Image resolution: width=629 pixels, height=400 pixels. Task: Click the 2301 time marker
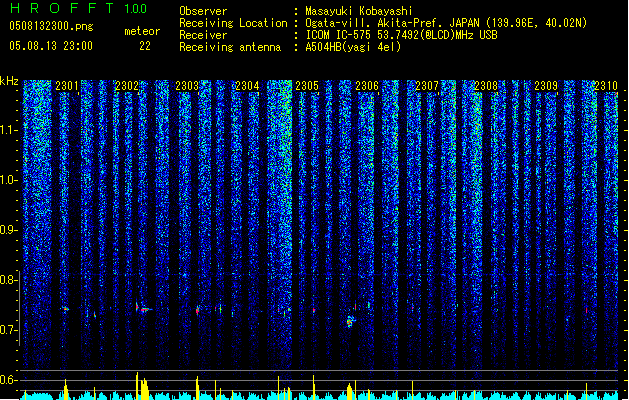click(67, 86)
